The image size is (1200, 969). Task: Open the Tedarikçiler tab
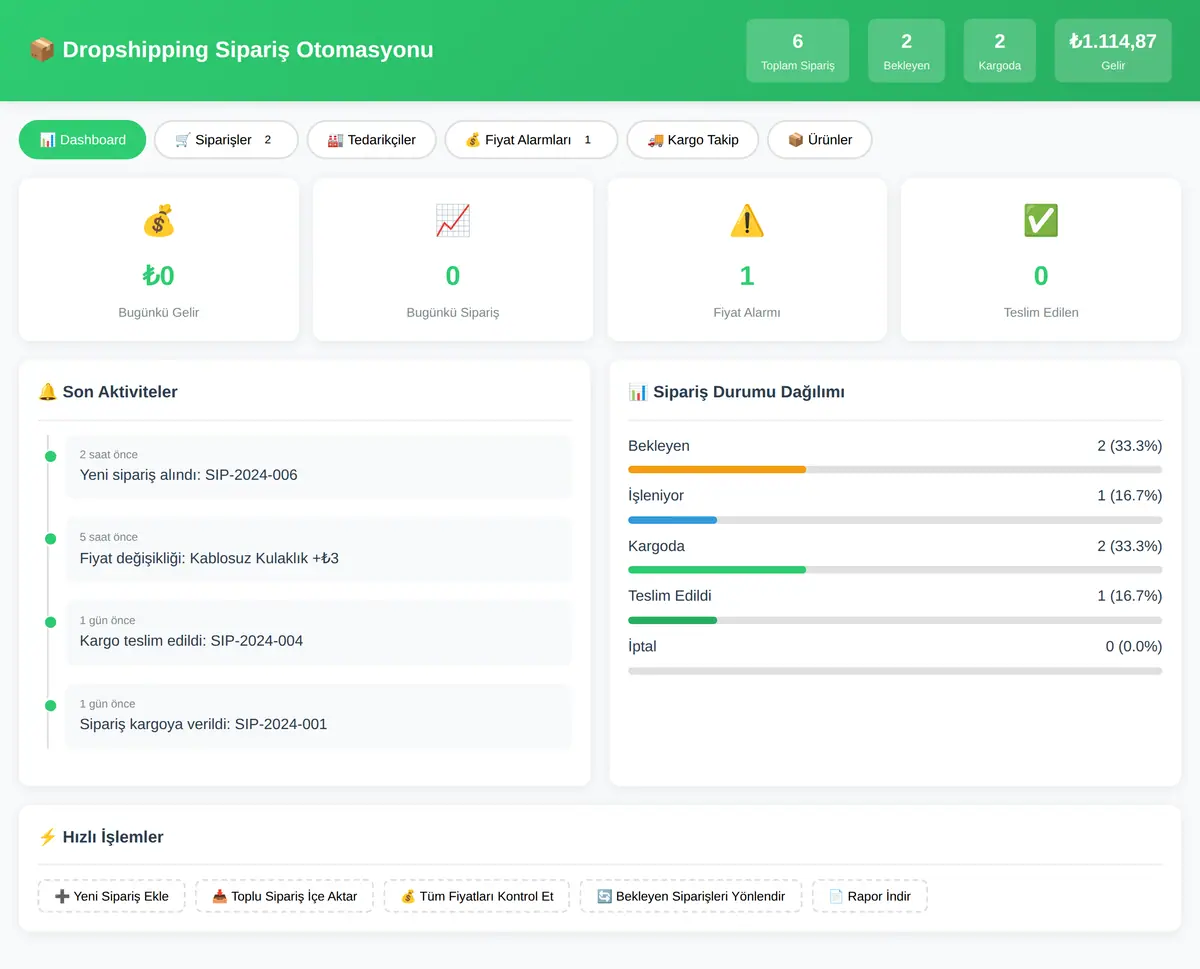(371, 140)
